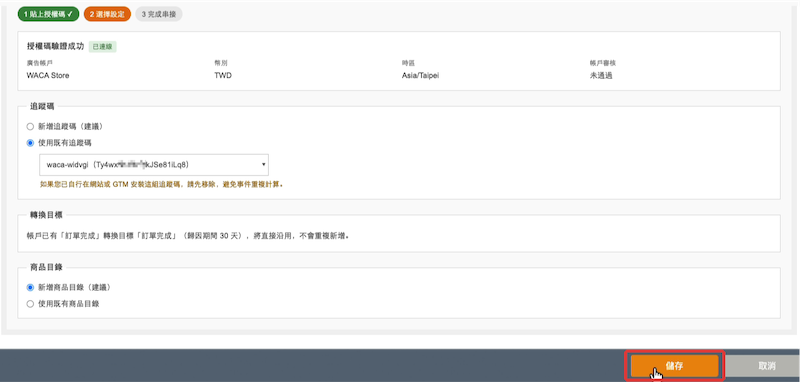
Task: Select the 使用既有追蹤碼 radio option
Action: point(30,142)
